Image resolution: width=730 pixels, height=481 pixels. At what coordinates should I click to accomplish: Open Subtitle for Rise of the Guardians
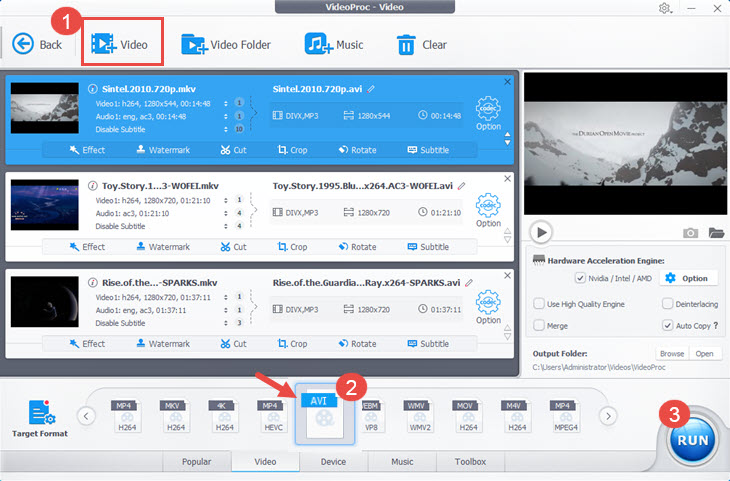pyautogui.click(x=428, y=344)
